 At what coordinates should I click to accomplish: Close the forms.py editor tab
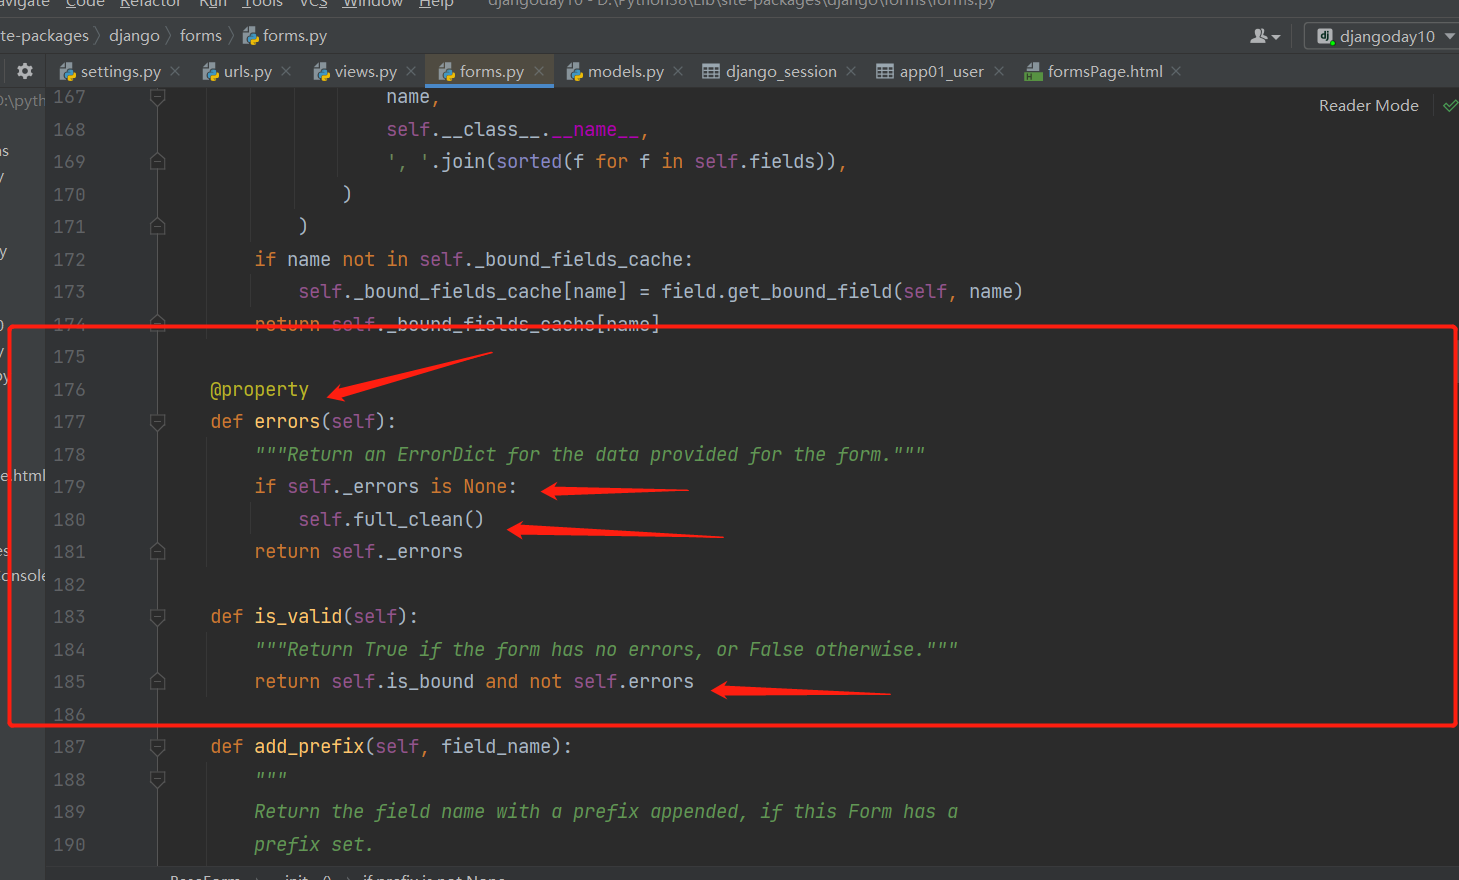[539, 71]
